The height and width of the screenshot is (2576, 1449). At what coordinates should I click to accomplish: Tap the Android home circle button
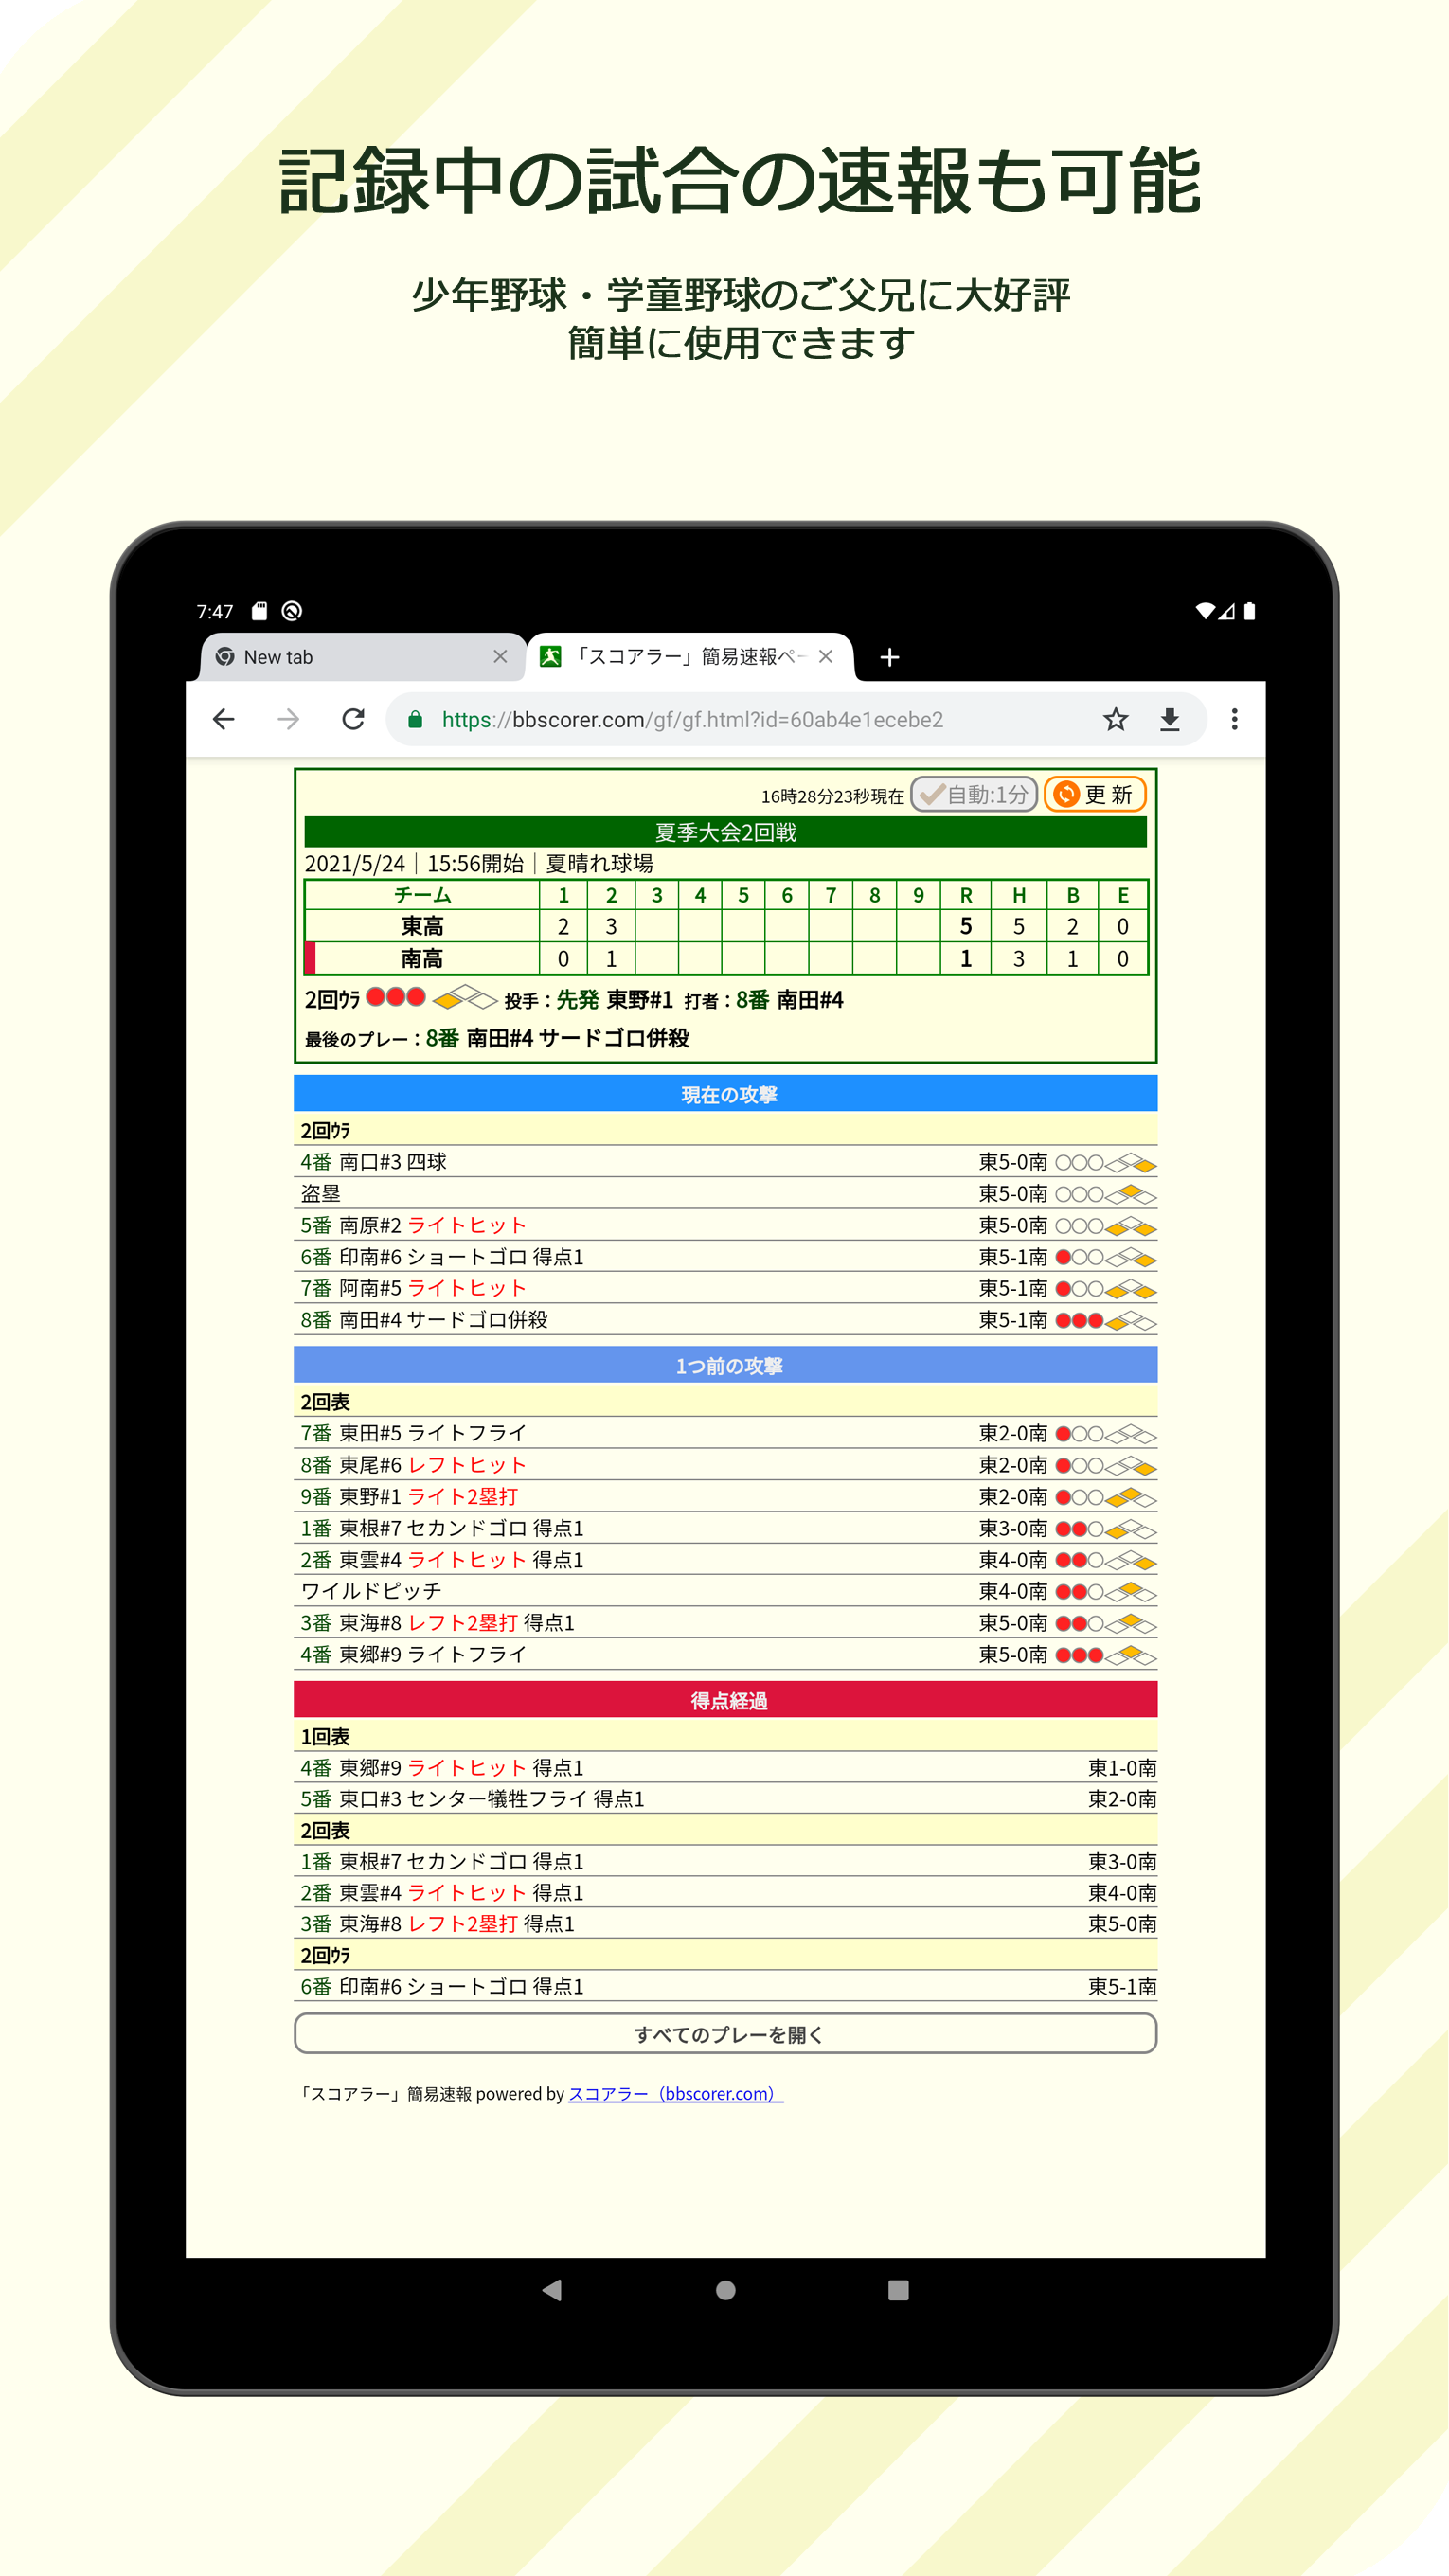click(x=726, y=2289)
